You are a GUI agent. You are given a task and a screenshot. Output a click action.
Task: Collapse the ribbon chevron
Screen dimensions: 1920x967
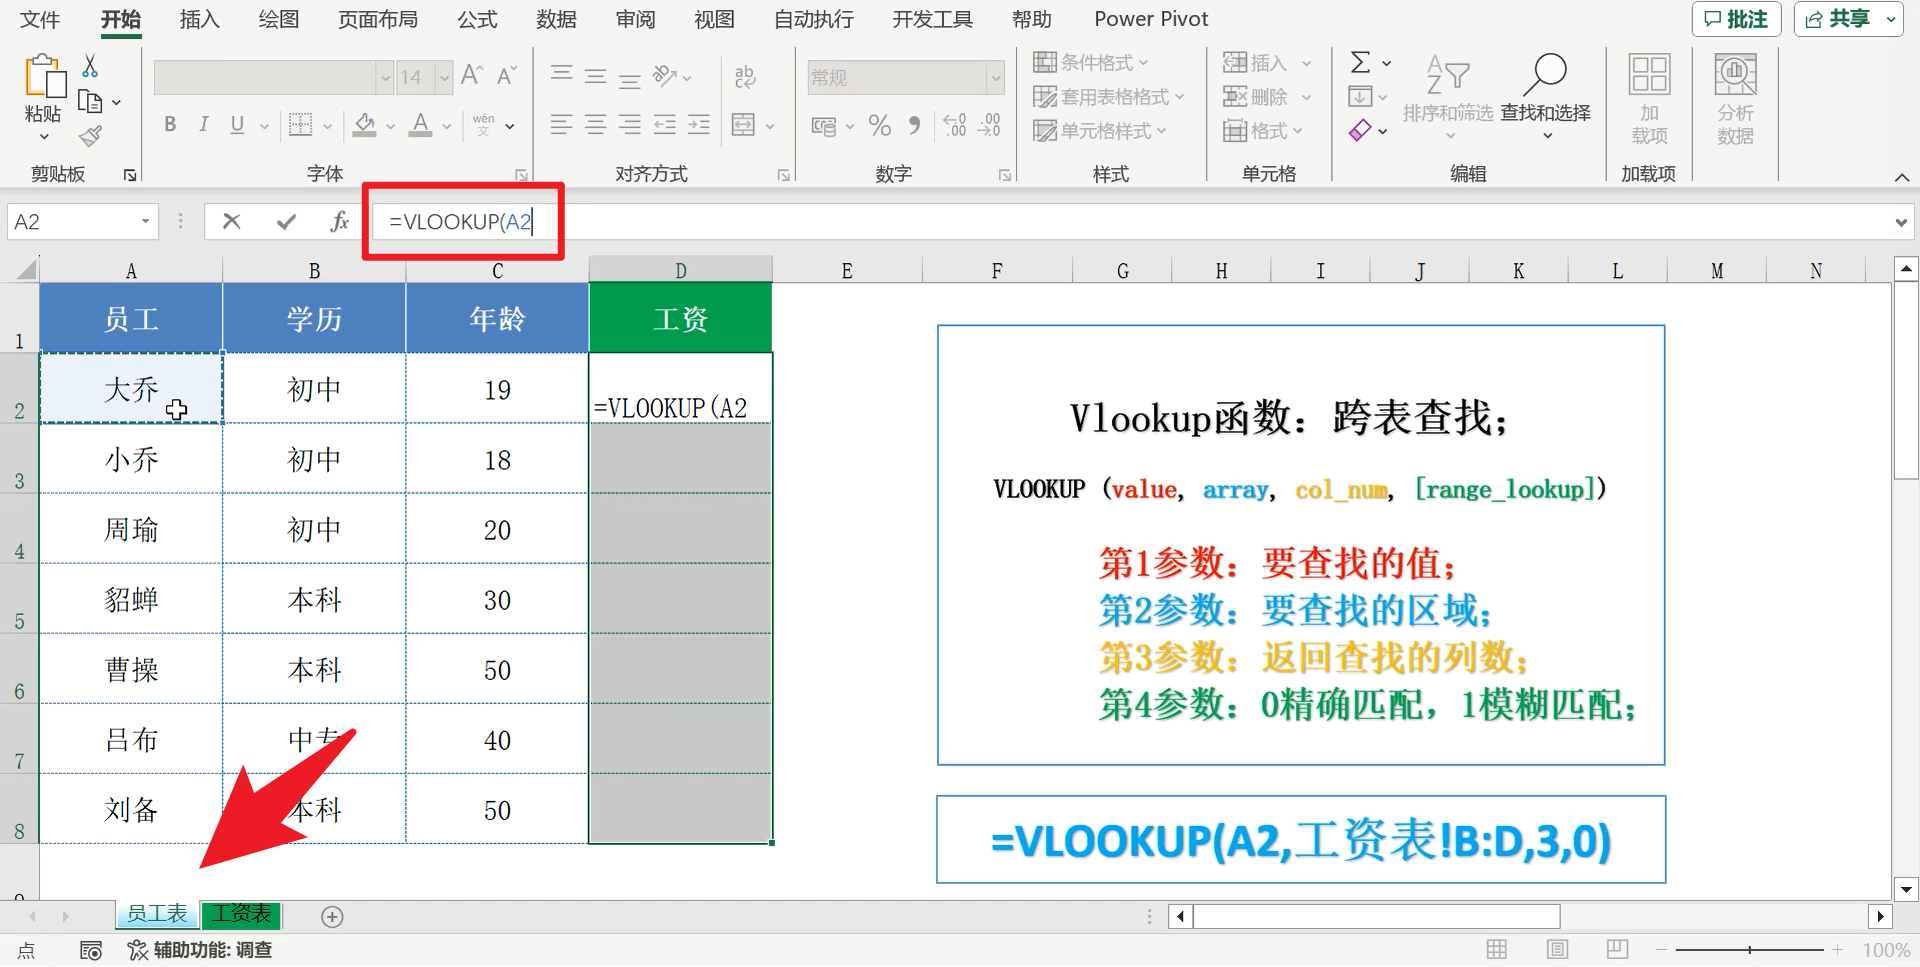[1901, 177]
